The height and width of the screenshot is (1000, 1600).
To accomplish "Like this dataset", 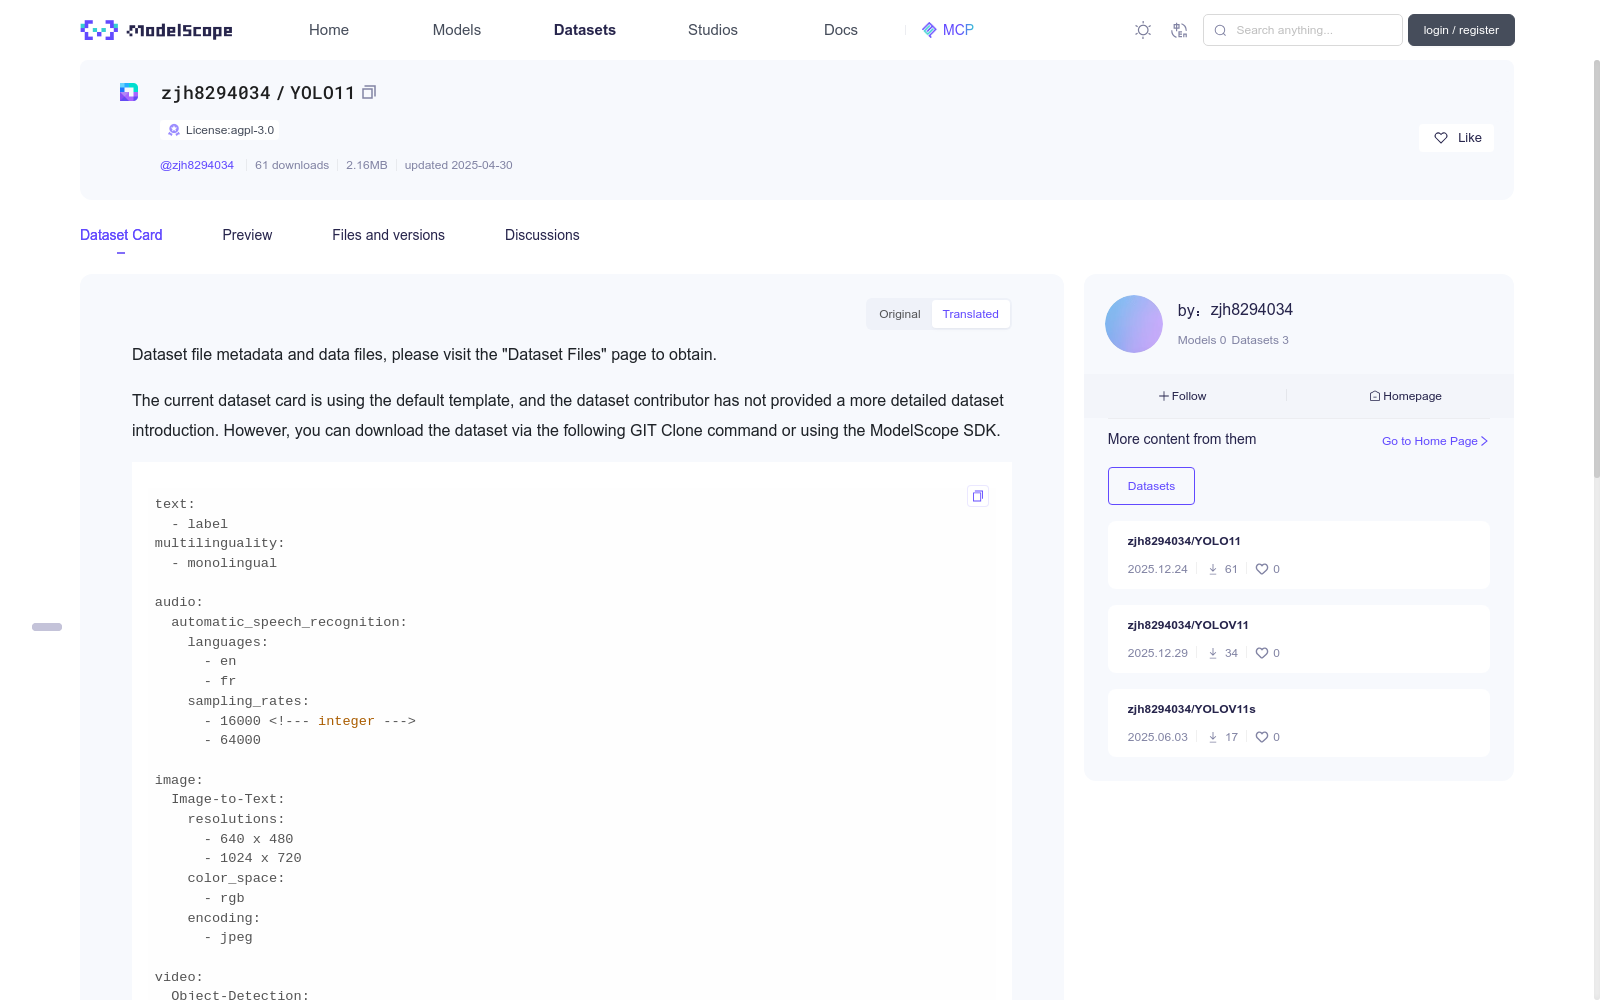I will pos(1456,138).
